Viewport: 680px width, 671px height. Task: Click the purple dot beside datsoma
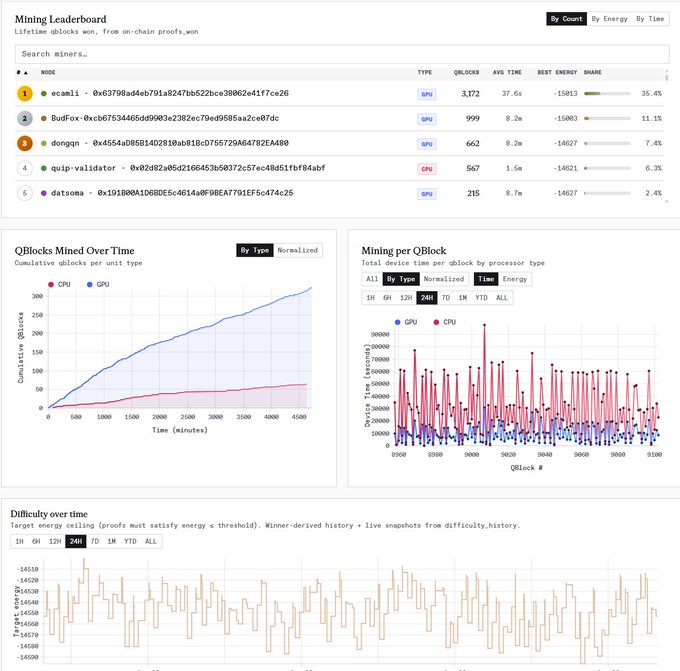(43, 193)
